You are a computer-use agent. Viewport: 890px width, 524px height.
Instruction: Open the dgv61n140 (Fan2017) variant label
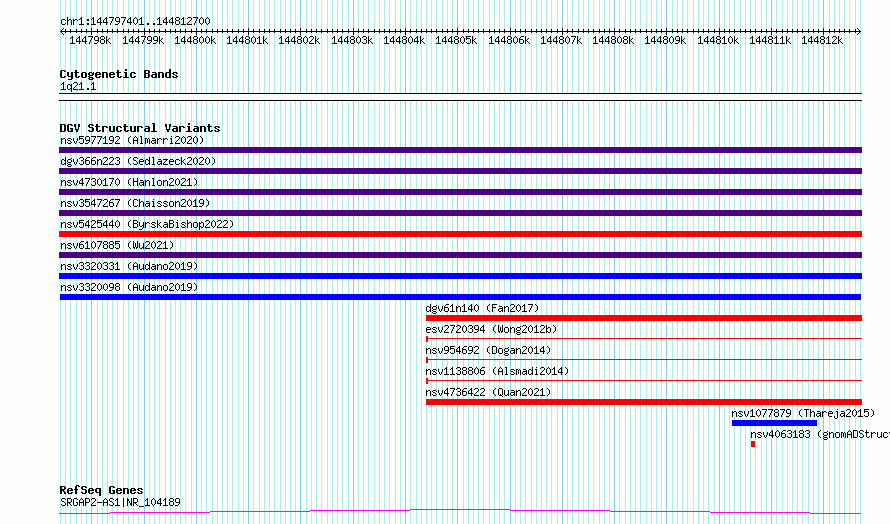(x=482, y=308)
